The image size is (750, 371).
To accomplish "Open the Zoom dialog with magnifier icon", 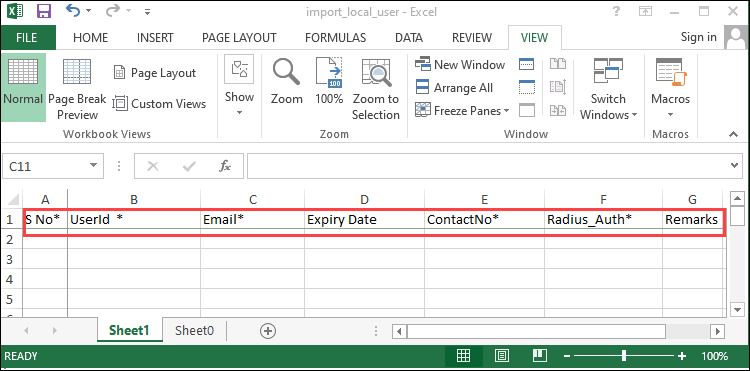I will point(287,82).
